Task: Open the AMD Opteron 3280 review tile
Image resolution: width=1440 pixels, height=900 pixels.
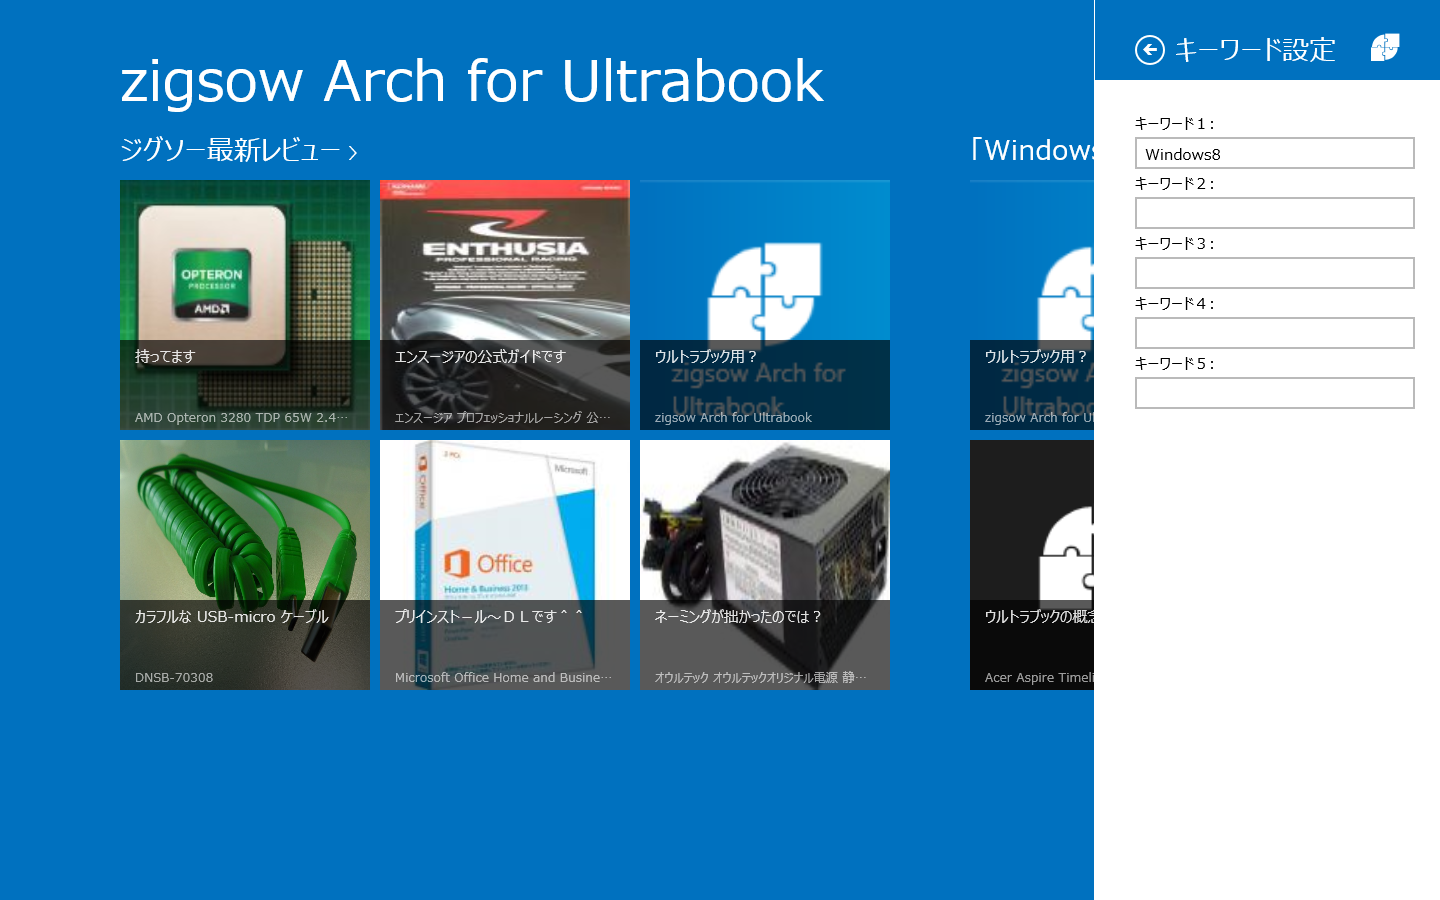Action: pyautogui.click(x=245, y=305)
